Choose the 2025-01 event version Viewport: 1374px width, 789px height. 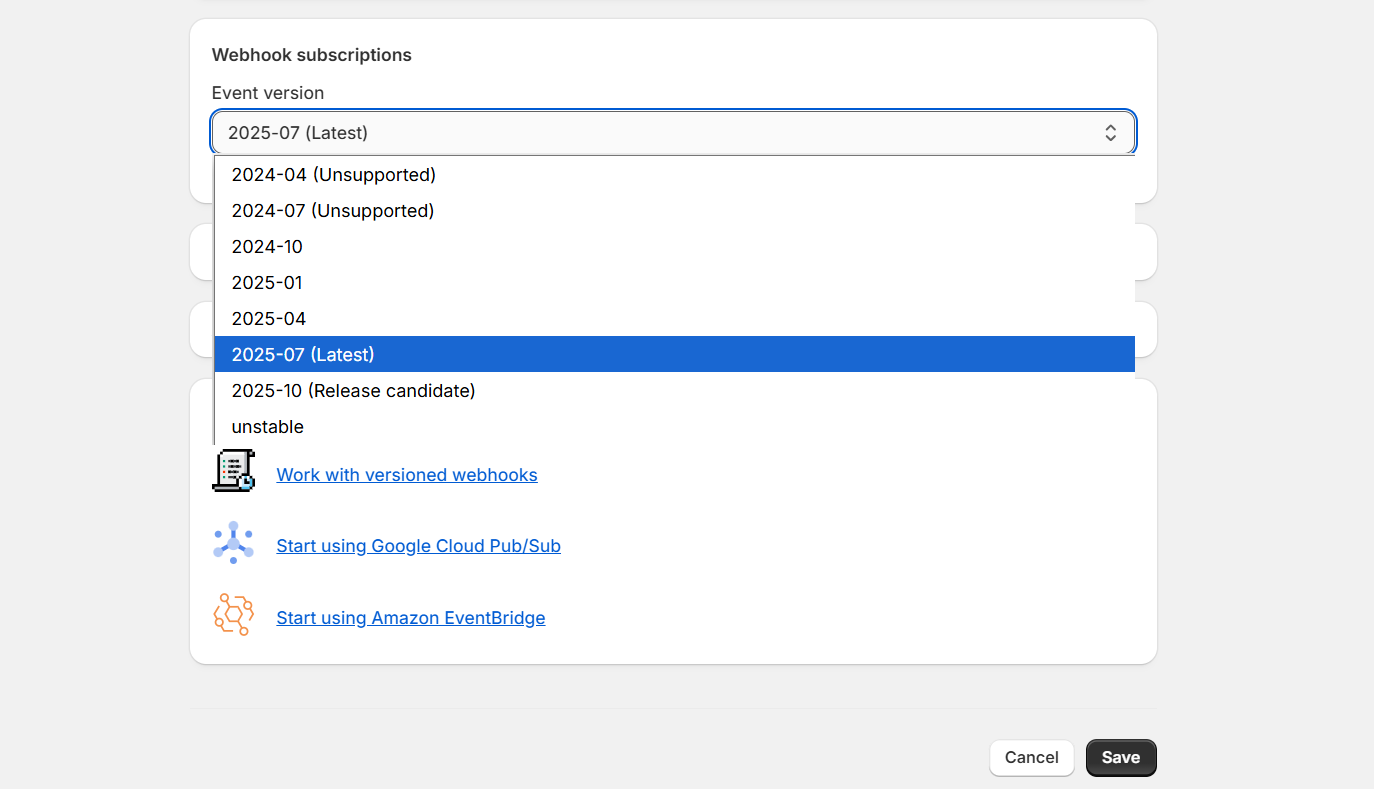click(x=267, y=283)
